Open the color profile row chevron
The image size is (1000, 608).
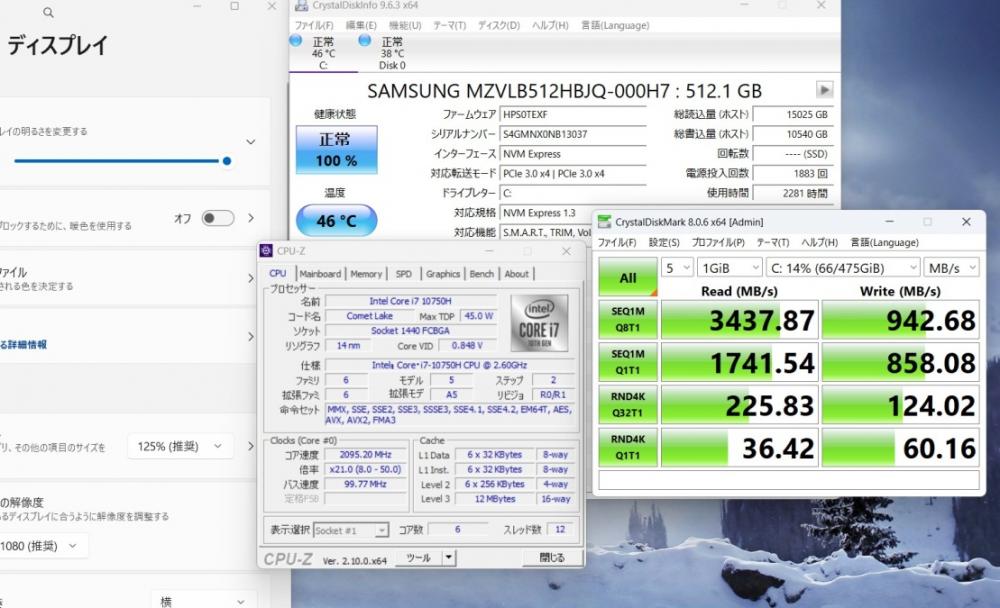click(251, 278)
